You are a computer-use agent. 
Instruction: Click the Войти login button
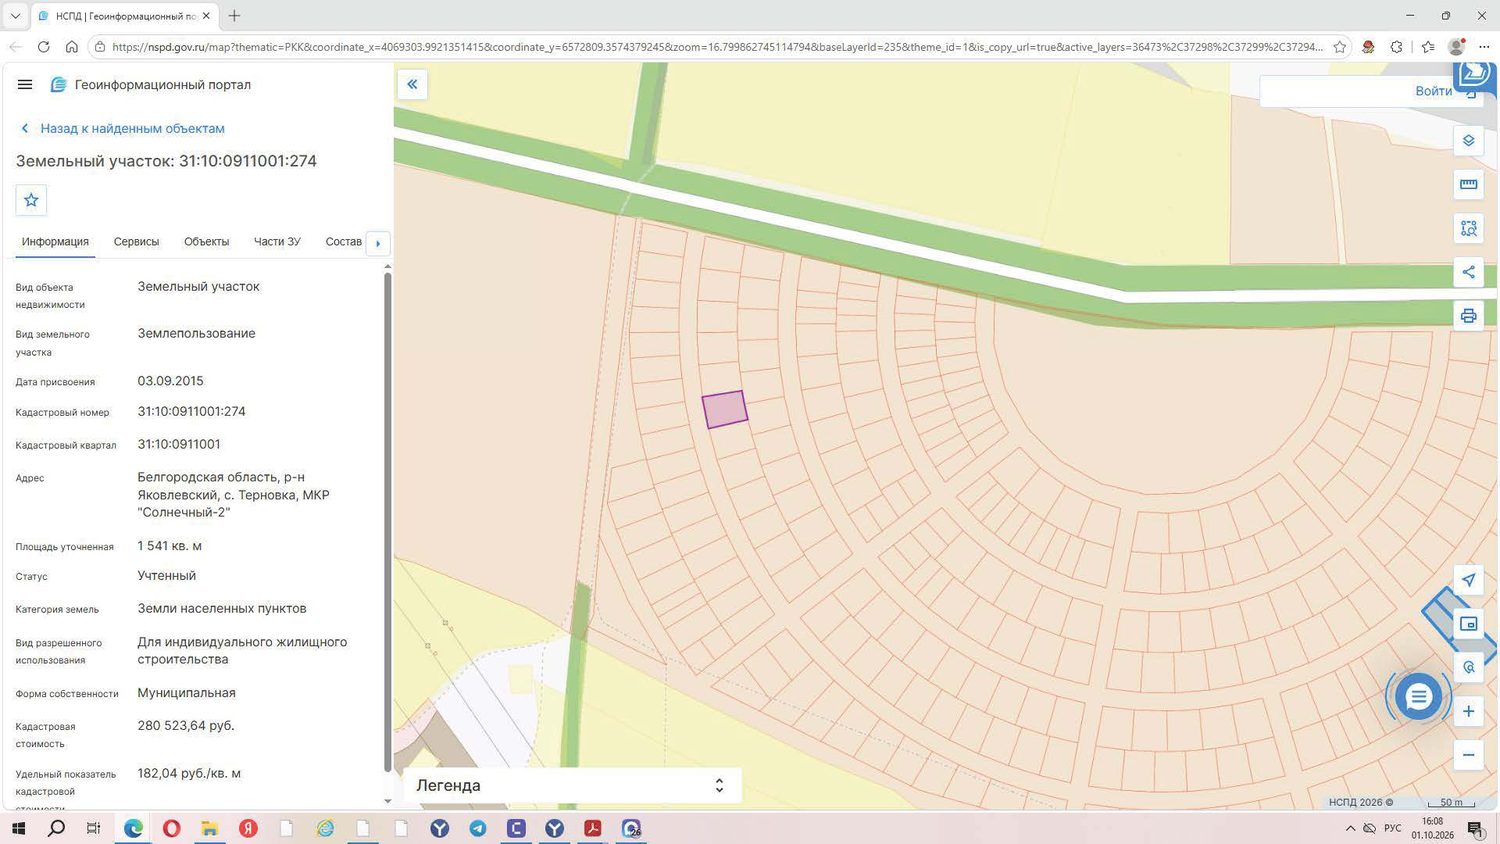tap(1434, 91)
